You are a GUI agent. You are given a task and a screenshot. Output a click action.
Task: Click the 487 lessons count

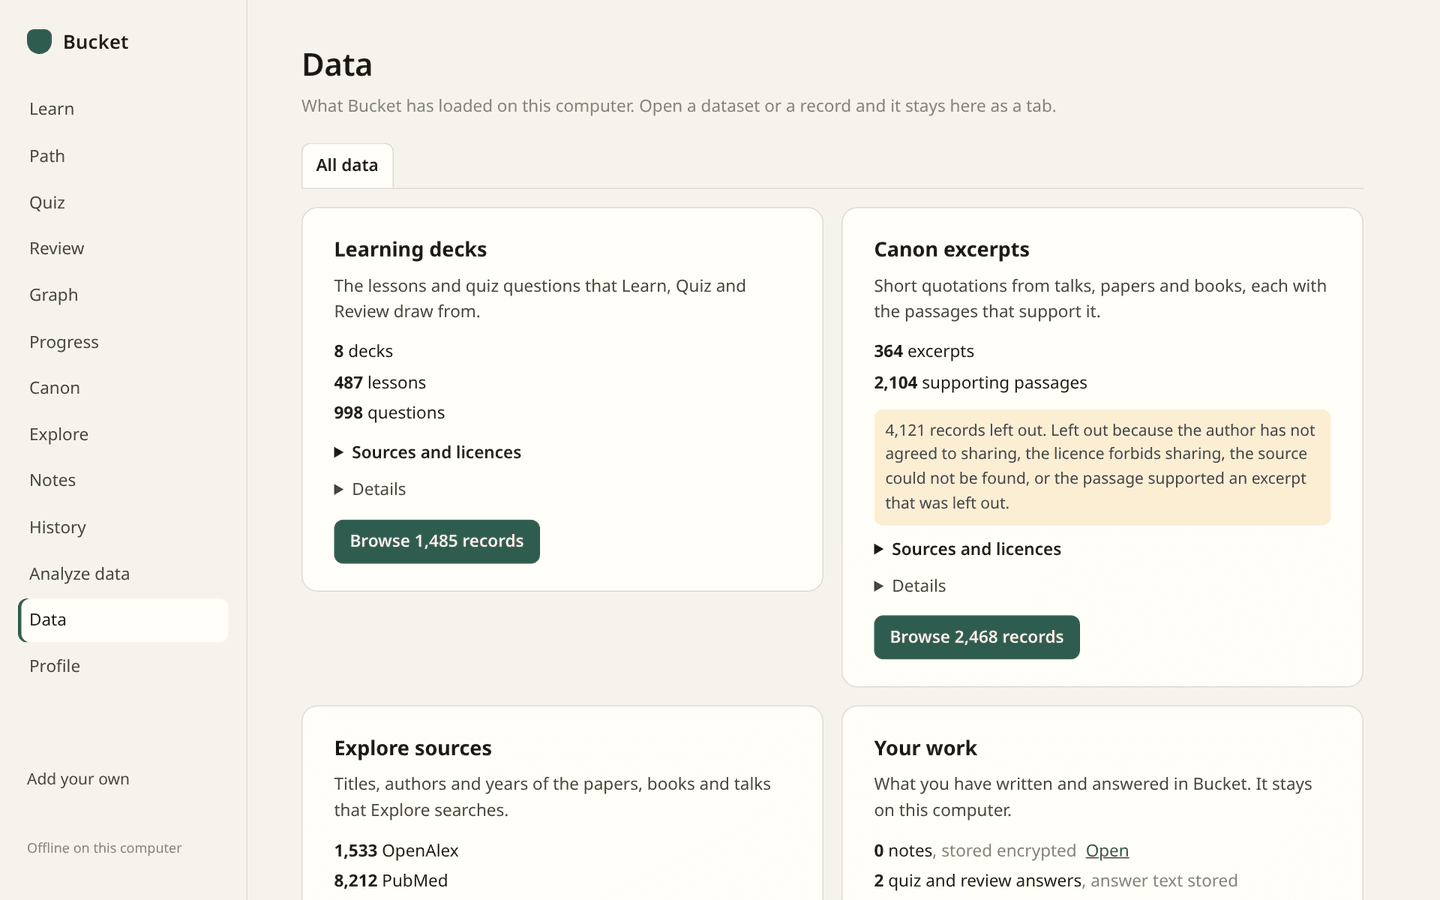[x=380, y=382]
